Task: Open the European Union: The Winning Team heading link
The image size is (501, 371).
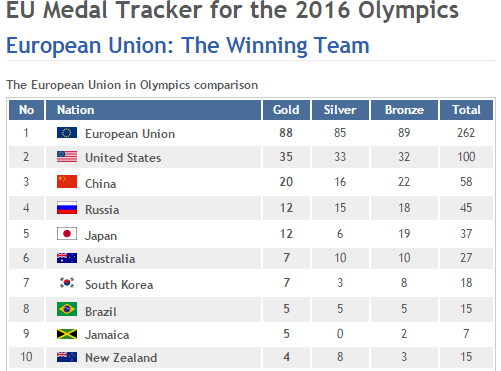Action: tap(188, 46)
